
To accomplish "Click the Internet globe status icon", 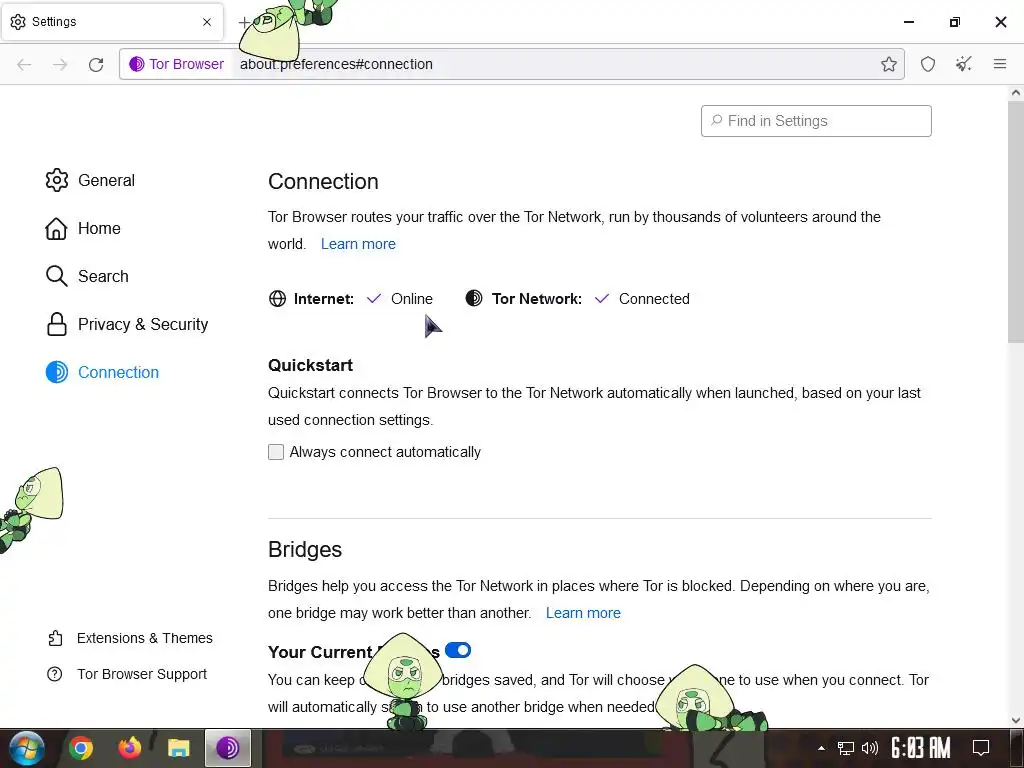I will [x=278, y=299].
